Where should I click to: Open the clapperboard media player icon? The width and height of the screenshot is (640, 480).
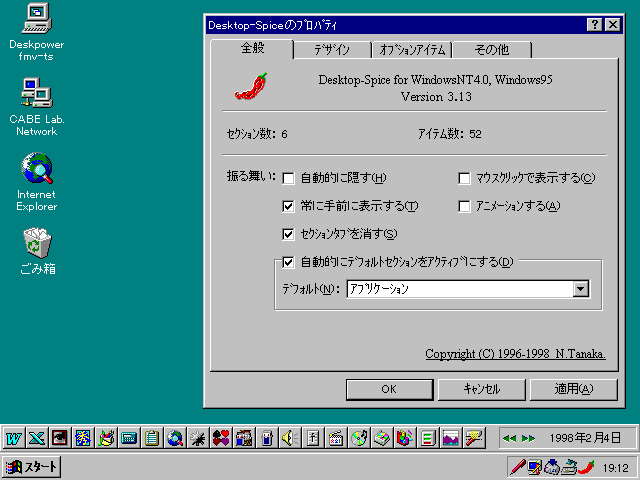click(336, 438)
